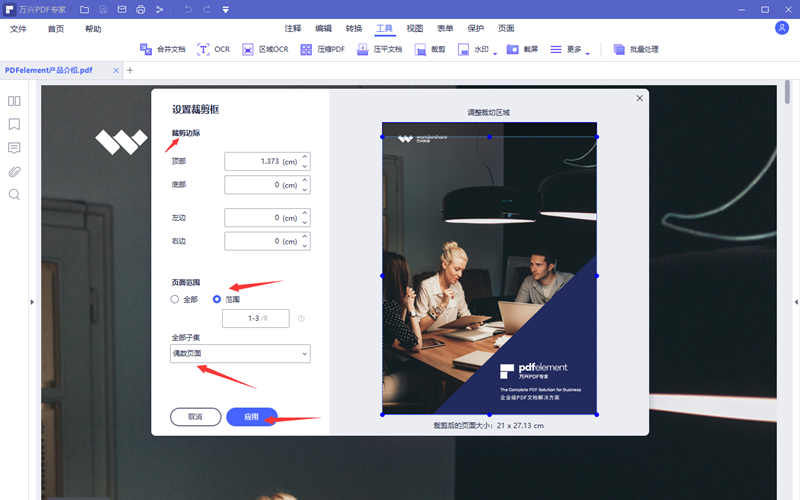The image size is (800, 500).
Task: Click the redo arrow icon
Action: point(207,9)
